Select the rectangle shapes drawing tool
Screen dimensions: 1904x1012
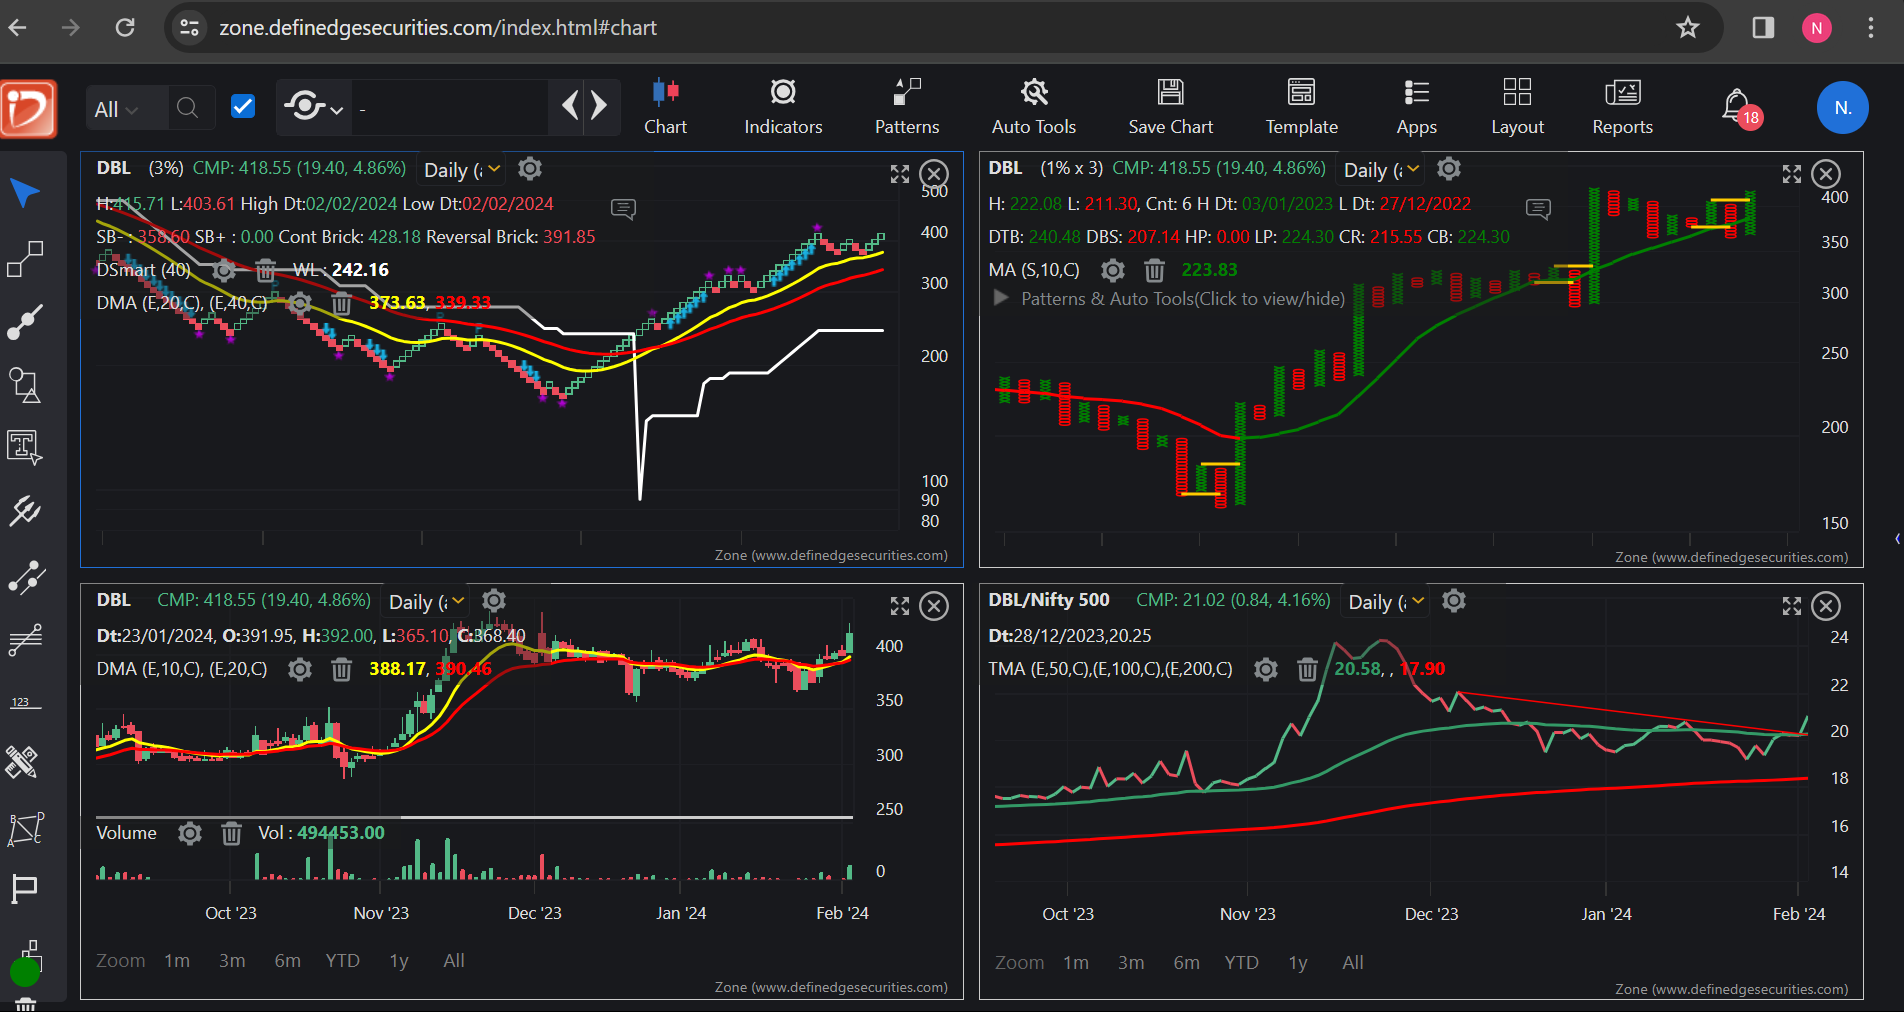tap(25, 258)
